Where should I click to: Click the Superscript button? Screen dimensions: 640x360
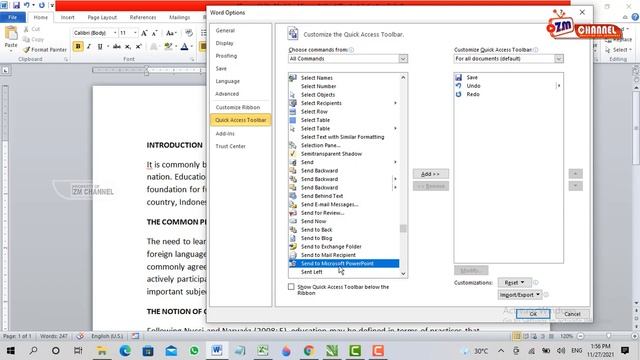pyautogui.click(x=138, y=47)
